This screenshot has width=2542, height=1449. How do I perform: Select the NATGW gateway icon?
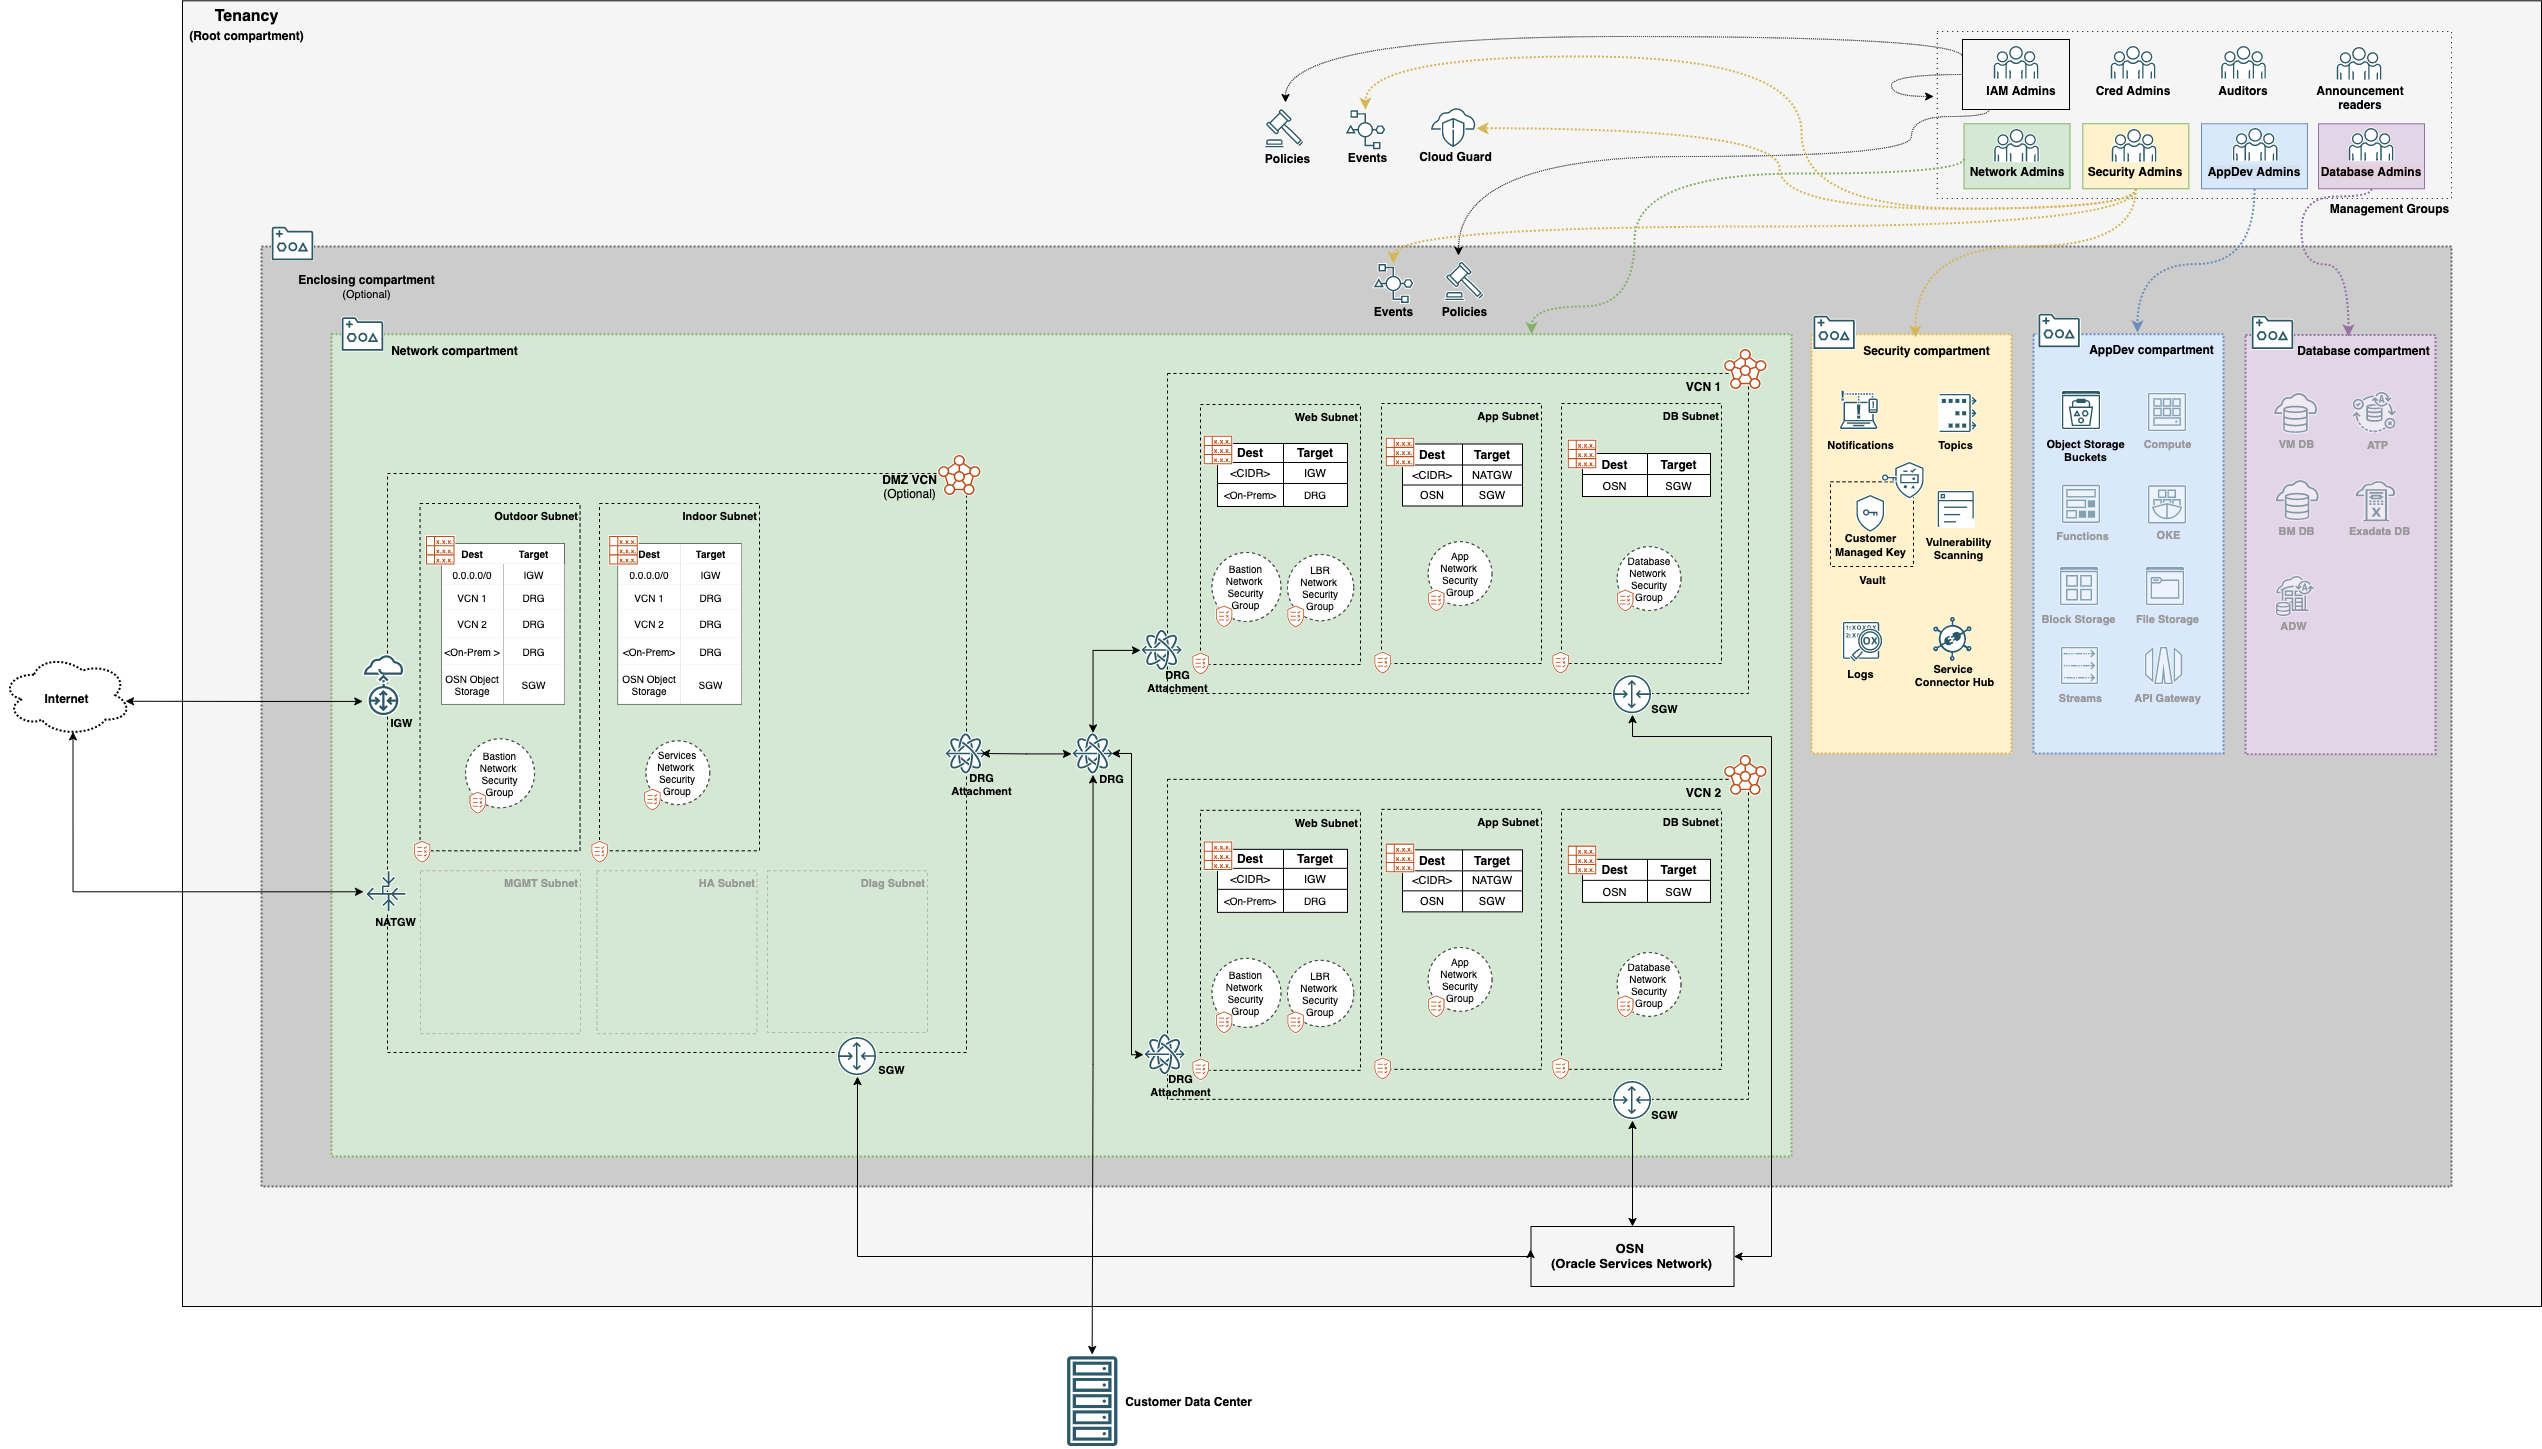pyautogui.click(x=387, y=892)
